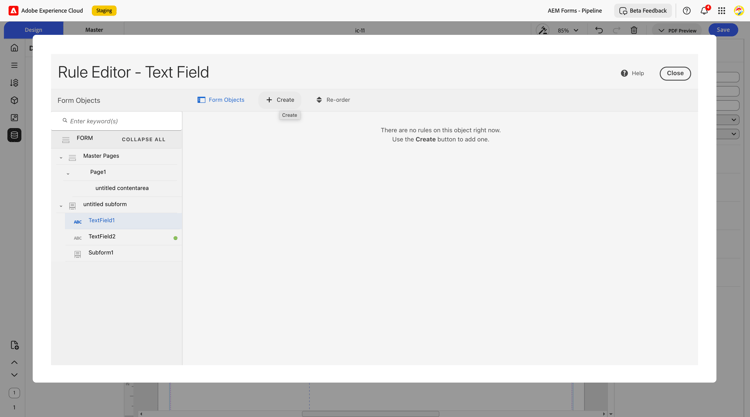Click the Adobe Experience Cloud logo
This screenshot has height=417, width=750.
pos(13,11)
